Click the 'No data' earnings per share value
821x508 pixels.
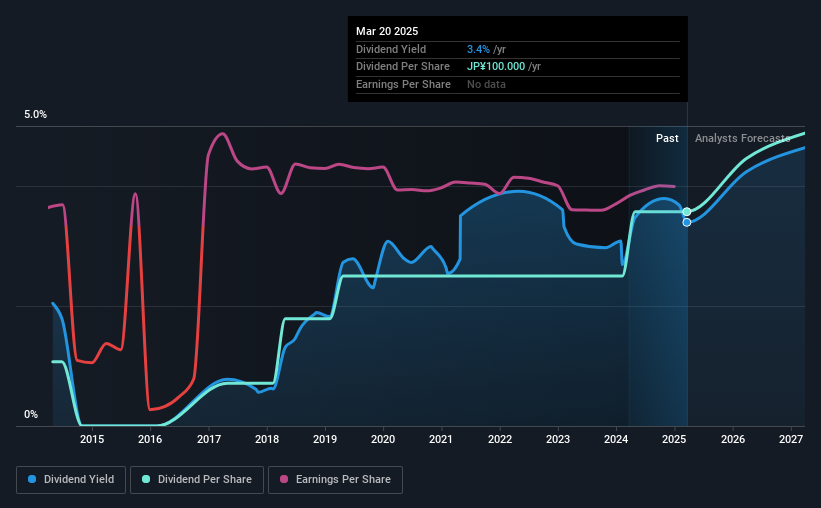click(486, 84)
